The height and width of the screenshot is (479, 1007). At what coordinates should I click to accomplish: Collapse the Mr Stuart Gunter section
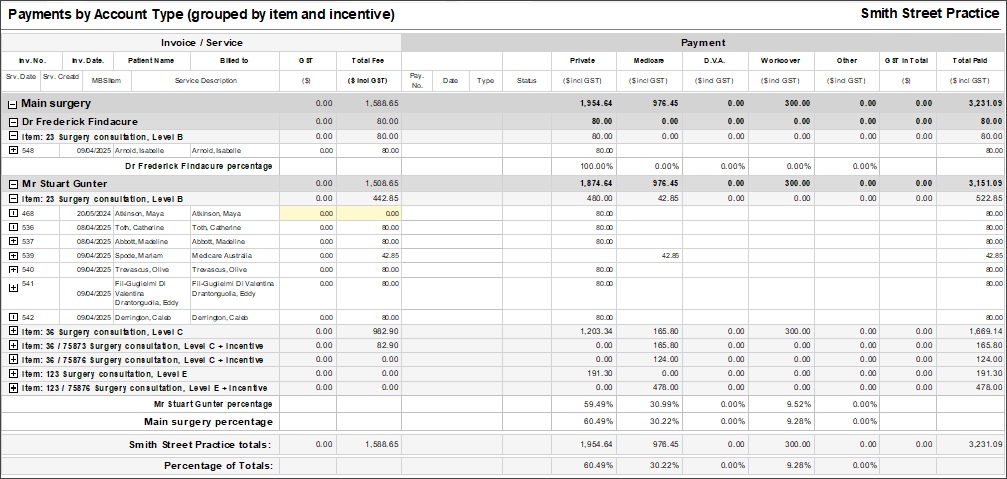(x=12, y=184)
